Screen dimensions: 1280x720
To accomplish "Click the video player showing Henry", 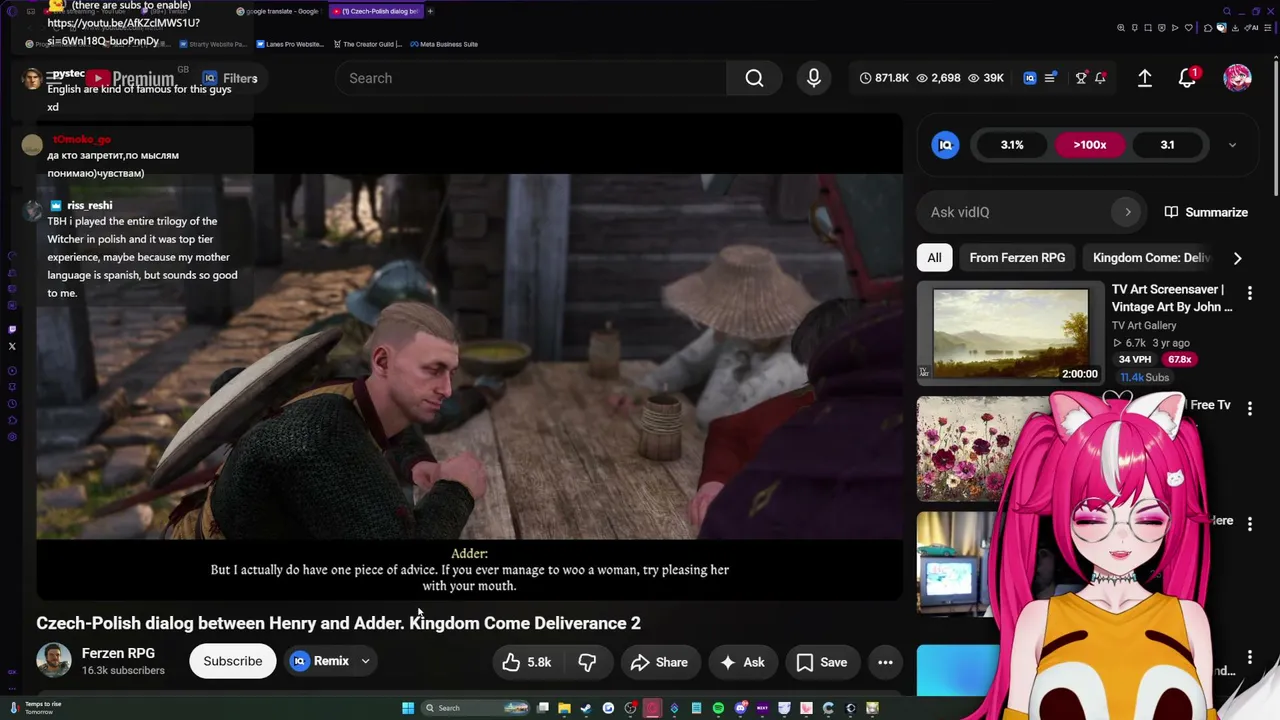I will point(469,356).
